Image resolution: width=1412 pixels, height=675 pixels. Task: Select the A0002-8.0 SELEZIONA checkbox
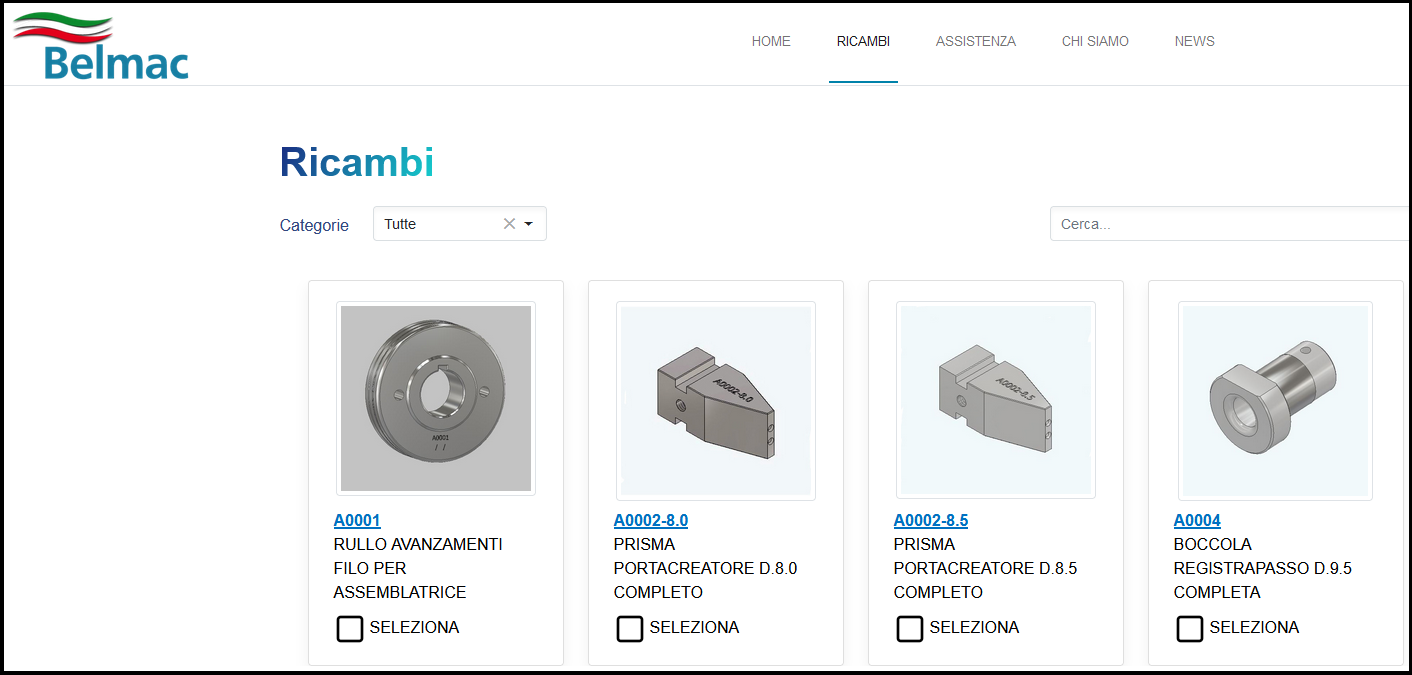(x=630, y=628)
